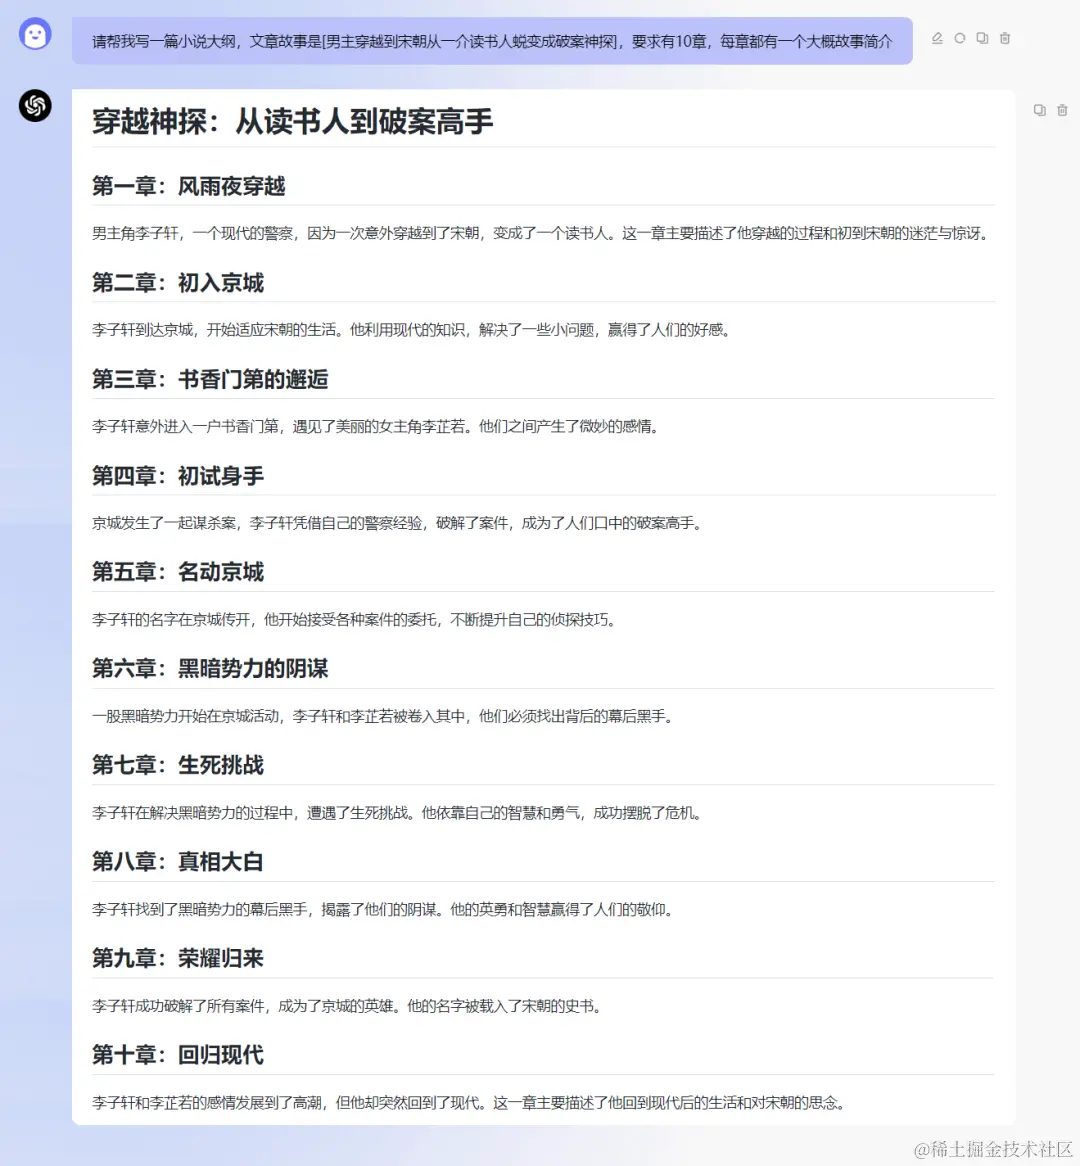The image size is (1080, 1166).
Task: Select heading 第十章：回归现代
Action: 177,1054
